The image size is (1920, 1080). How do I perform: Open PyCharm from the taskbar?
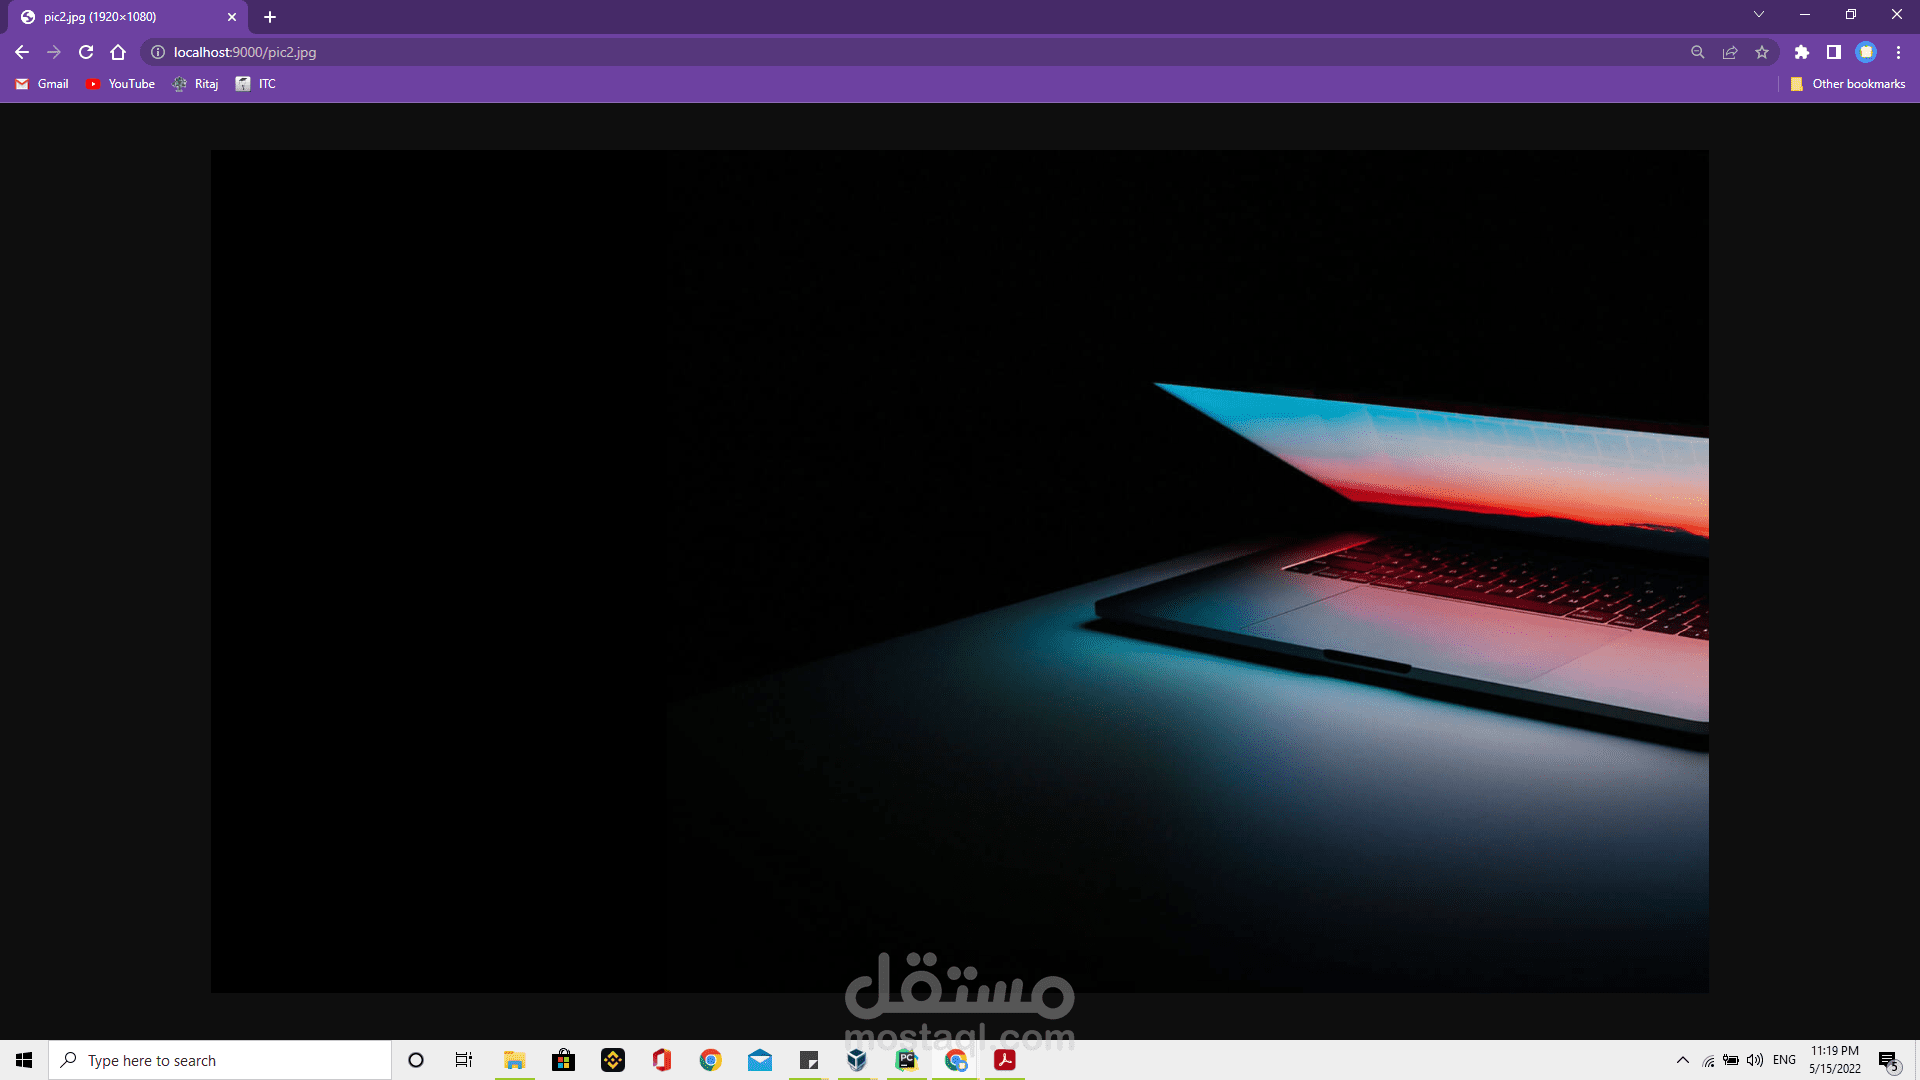(x=907, y=1060)
